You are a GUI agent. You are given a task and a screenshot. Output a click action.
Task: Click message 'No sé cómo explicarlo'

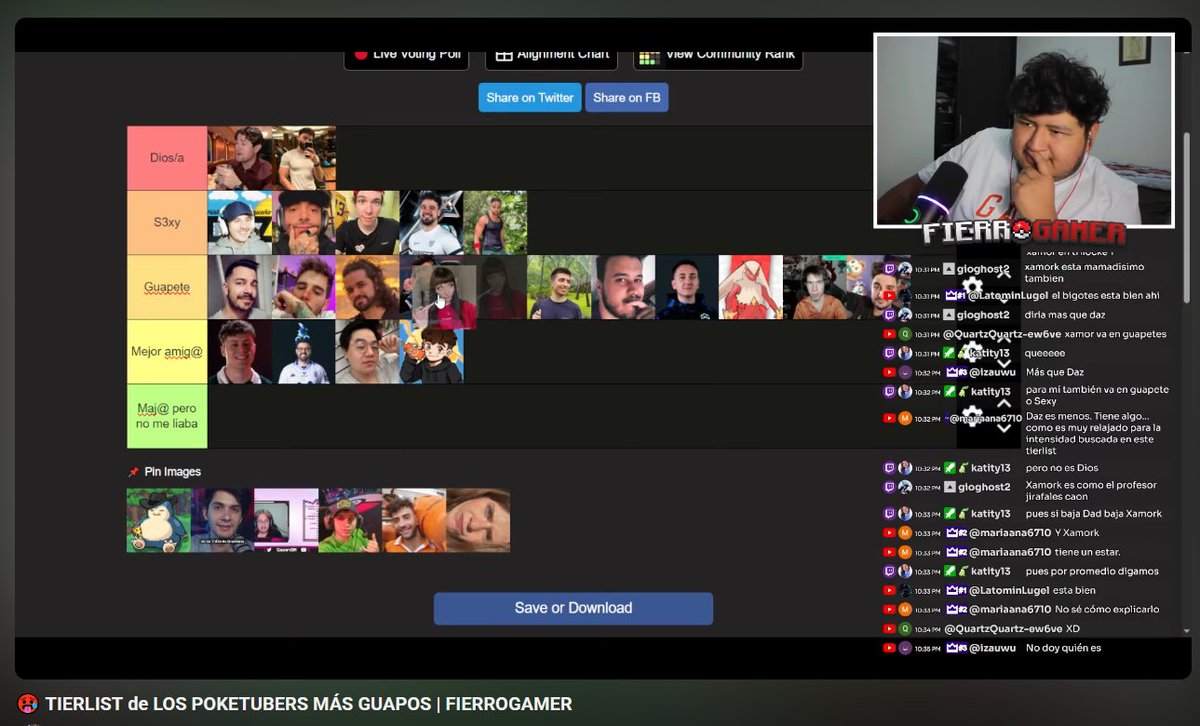pos(1107,609)
